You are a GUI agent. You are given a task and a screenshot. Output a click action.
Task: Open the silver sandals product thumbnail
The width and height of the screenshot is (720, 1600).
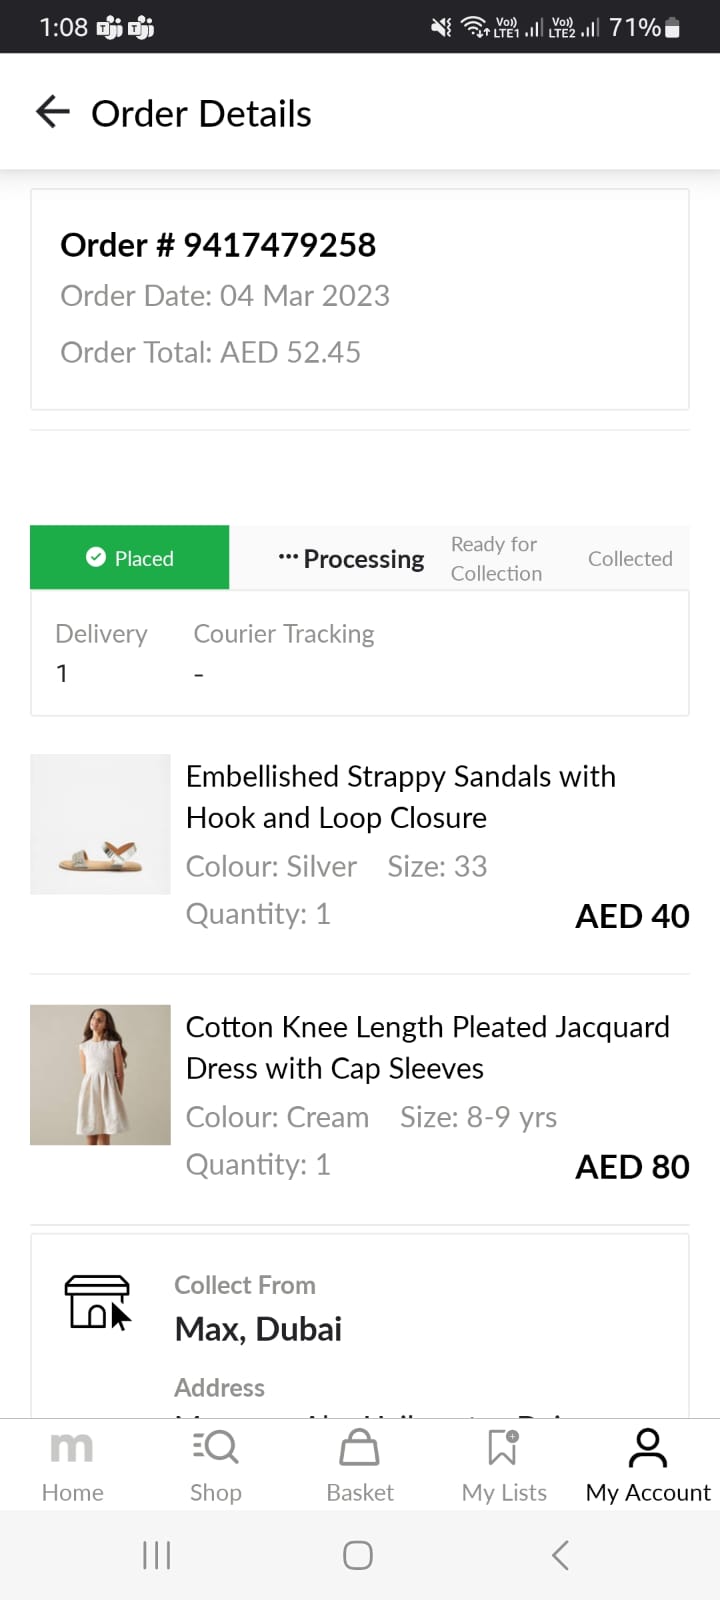100,824
